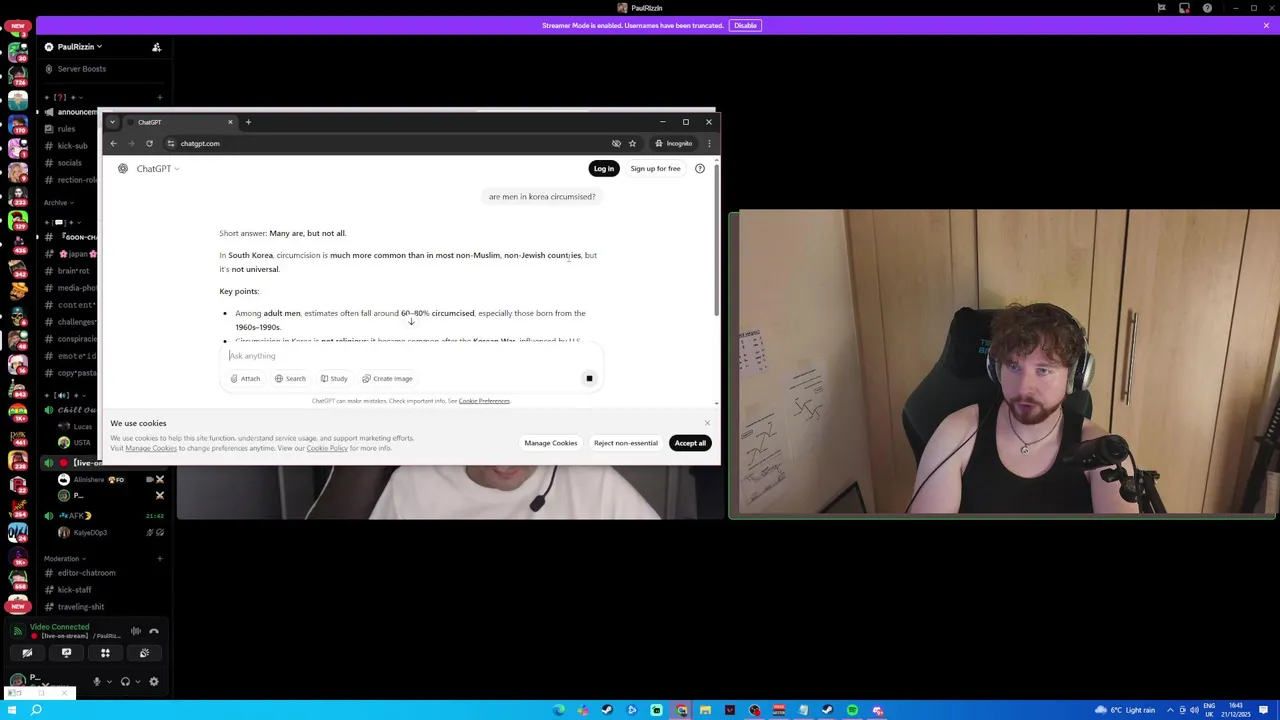Viewport: 1280px width, 720px height.
Task: Click the Windows Start button
Action: (x=11, y=710)
